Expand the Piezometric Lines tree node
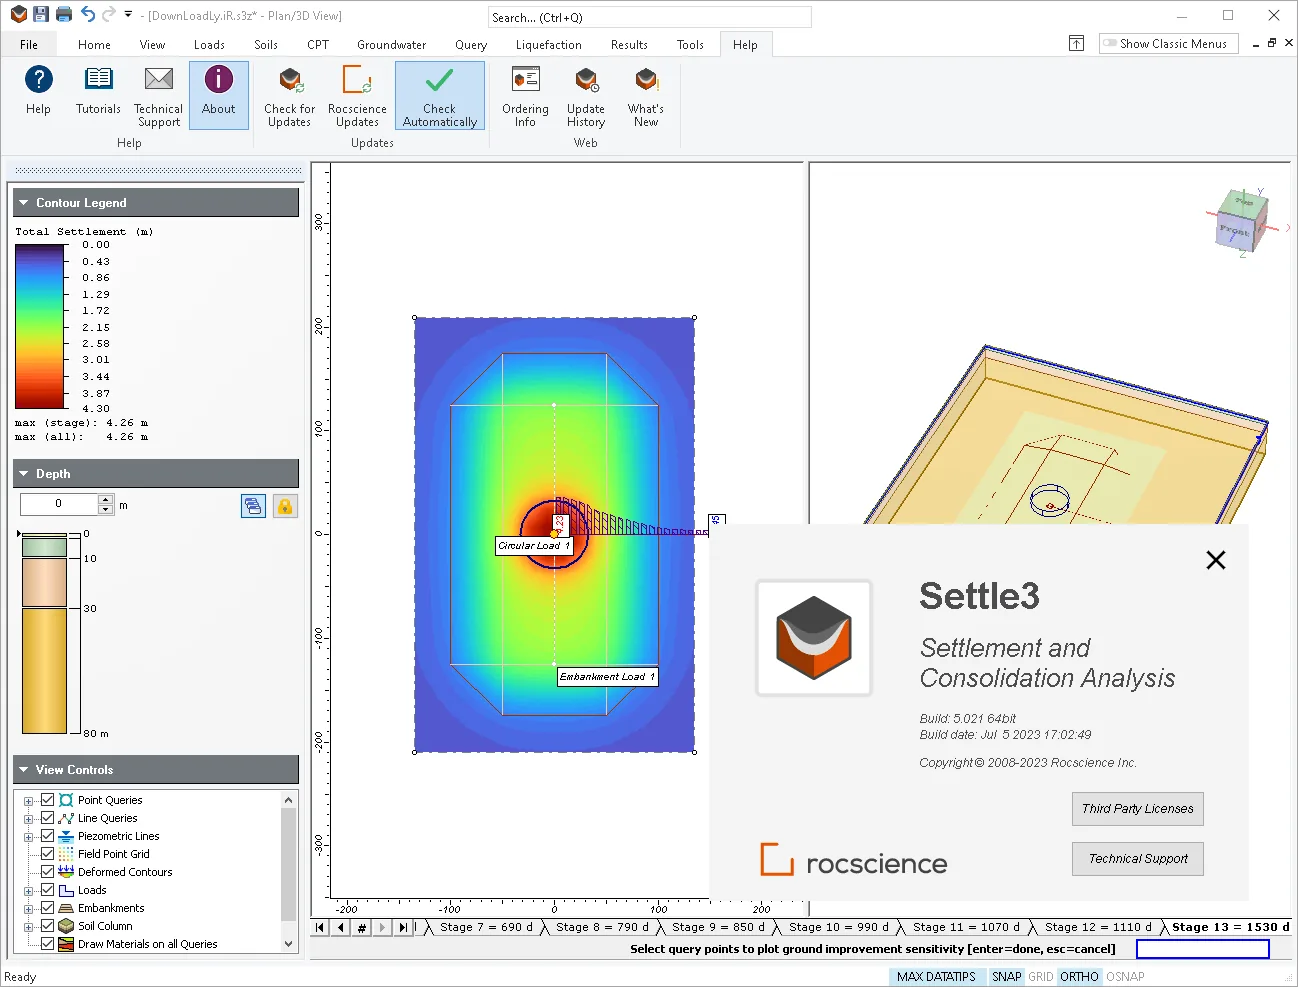 coord(28,837)
